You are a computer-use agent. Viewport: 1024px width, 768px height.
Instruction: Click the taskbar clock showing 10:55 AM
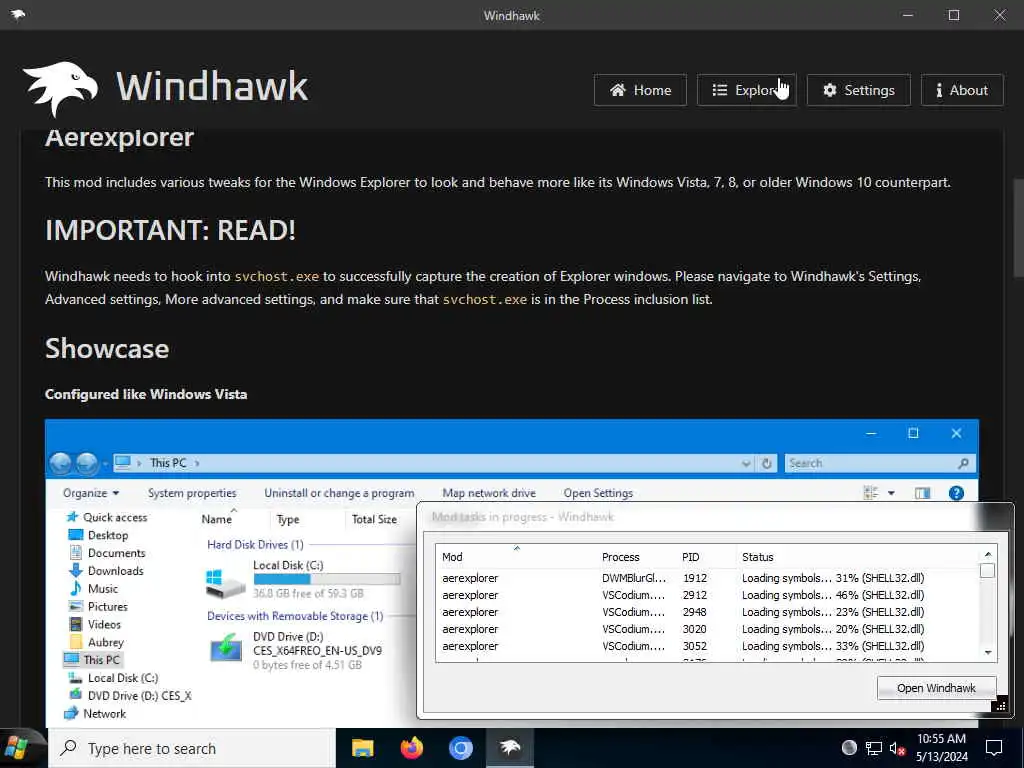click(x=941, y=748)
